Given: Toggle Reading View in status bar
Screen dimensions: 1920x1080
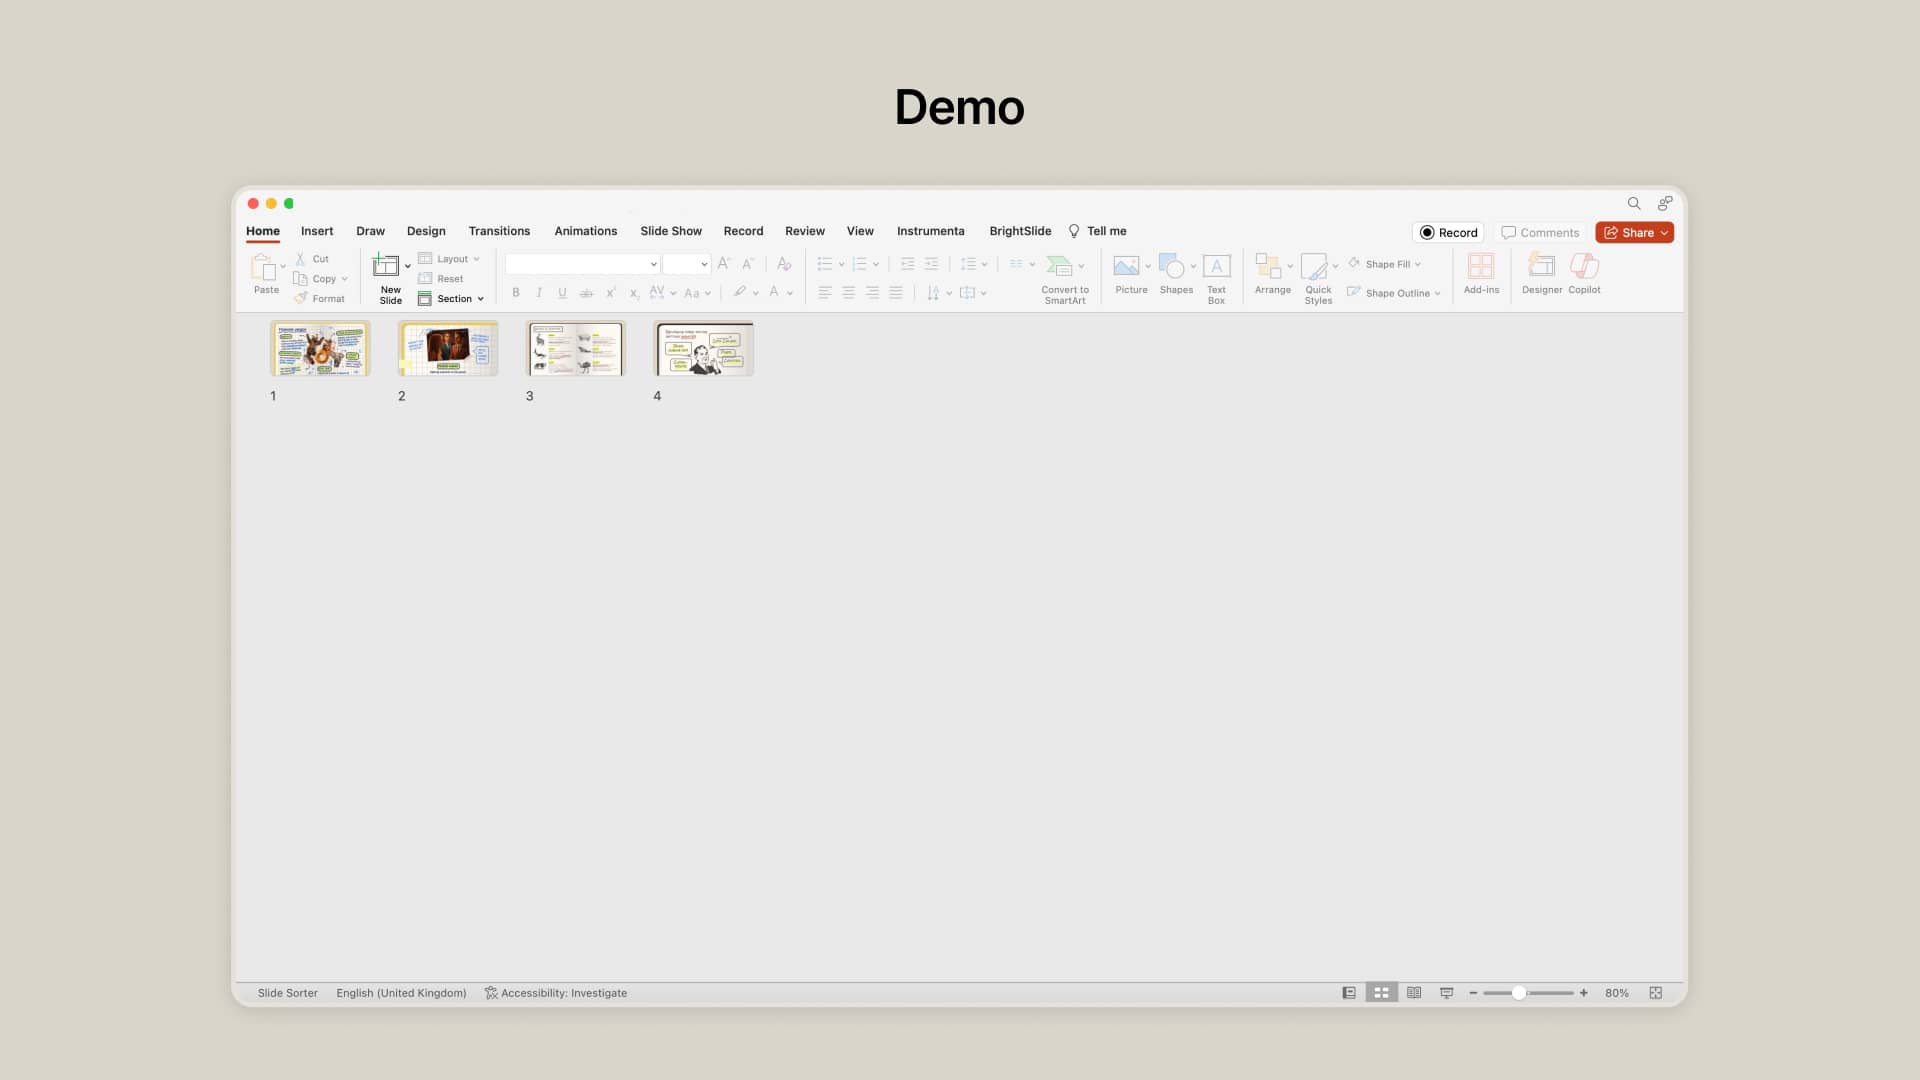Looking at the screenshot, I should 1414,993.
